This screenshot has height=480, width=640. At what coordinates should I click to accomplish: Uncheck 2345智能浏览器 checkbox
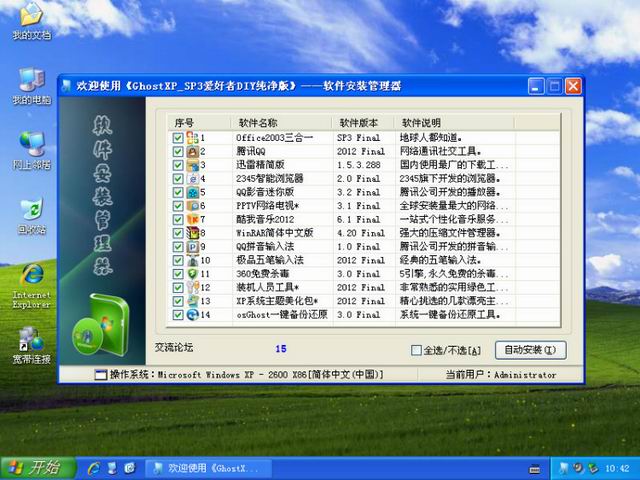pos(178,178)
